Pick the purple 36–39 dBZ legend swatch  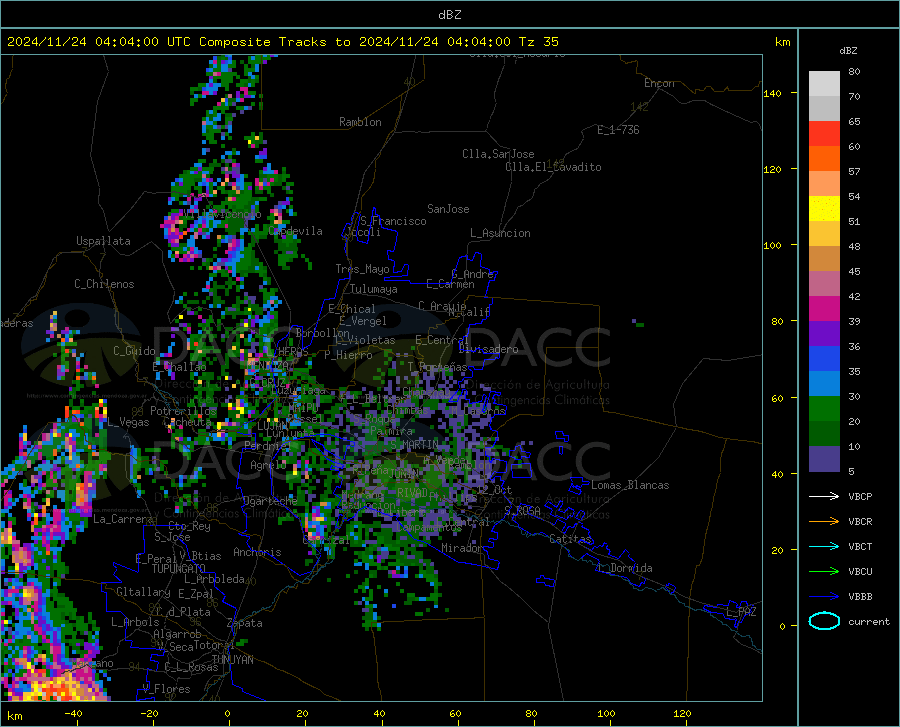pyautogui.click(x=824, y=334)
